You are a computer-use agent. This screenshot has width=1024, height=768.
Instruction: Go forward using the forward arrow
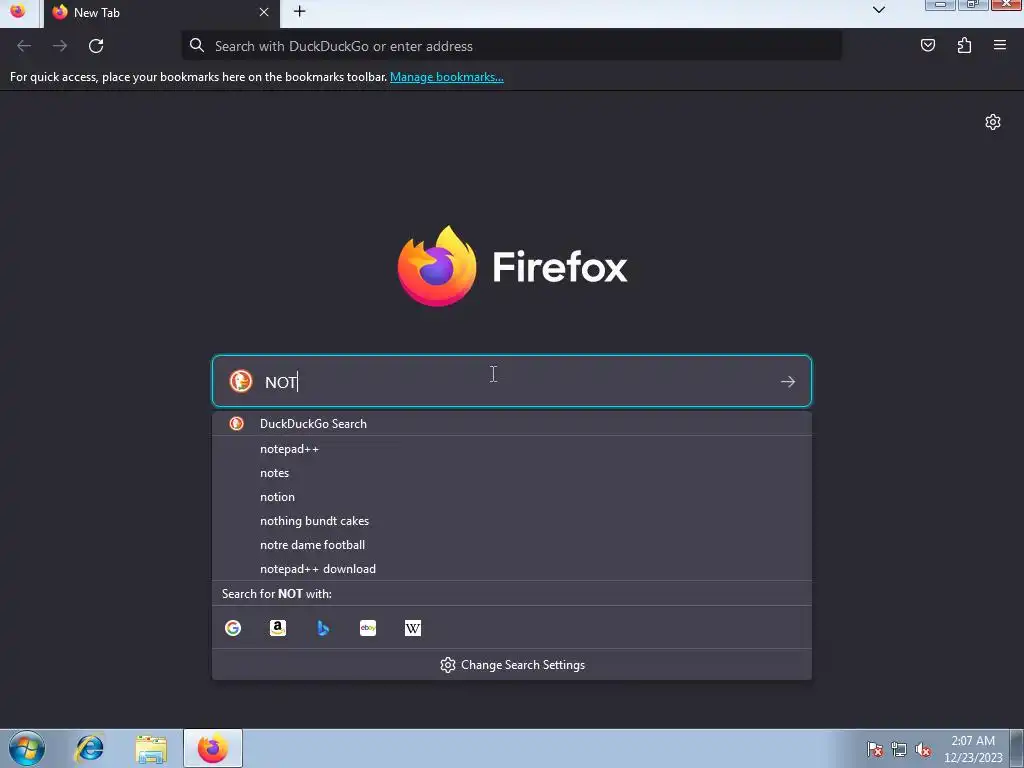pos(60,46)
